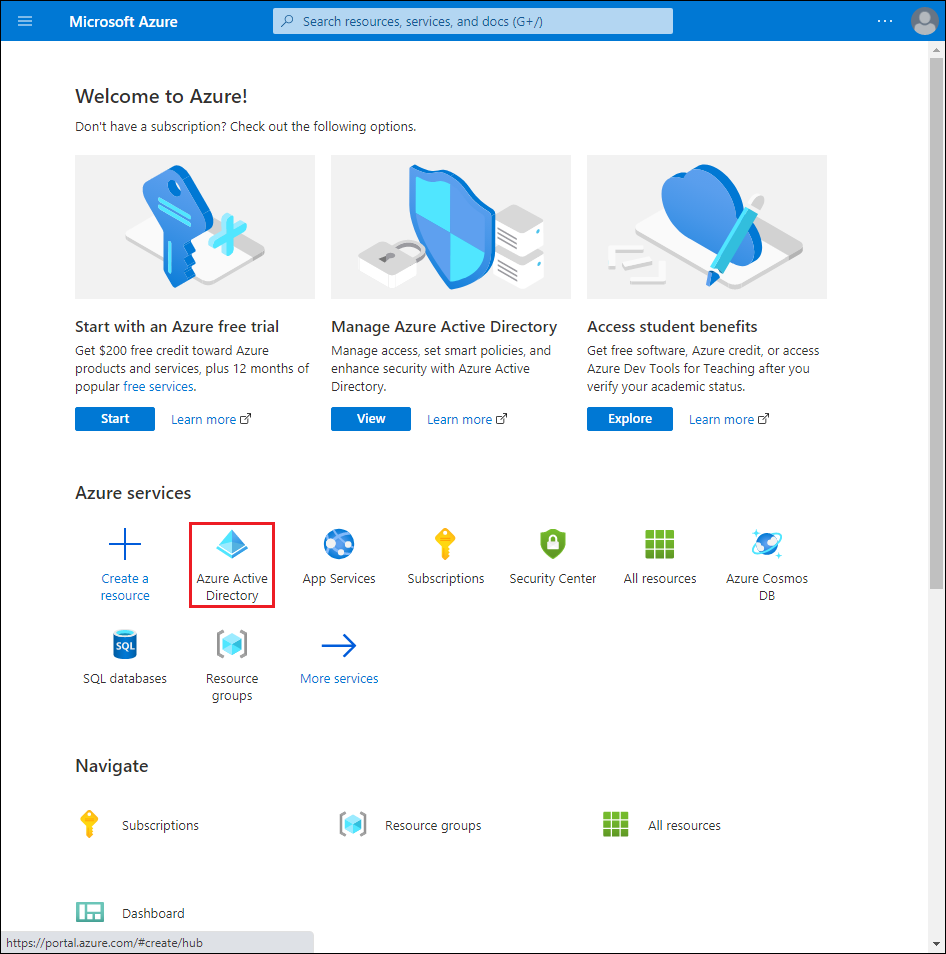Open the Dashboard under Navigate
This screenshot has width=946, height=954.
point(152,912)
